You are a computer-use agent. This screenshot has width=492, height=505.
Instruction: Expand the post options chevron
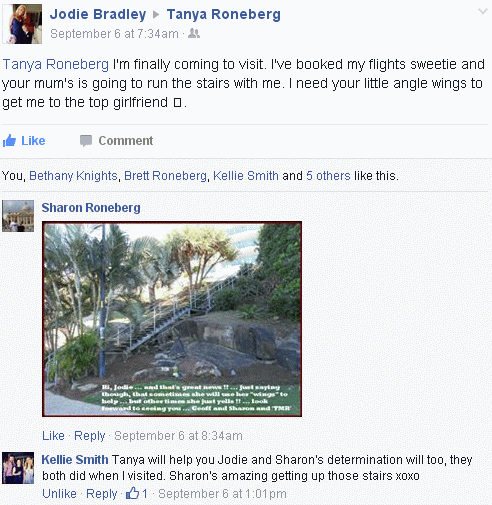point(482,12)
